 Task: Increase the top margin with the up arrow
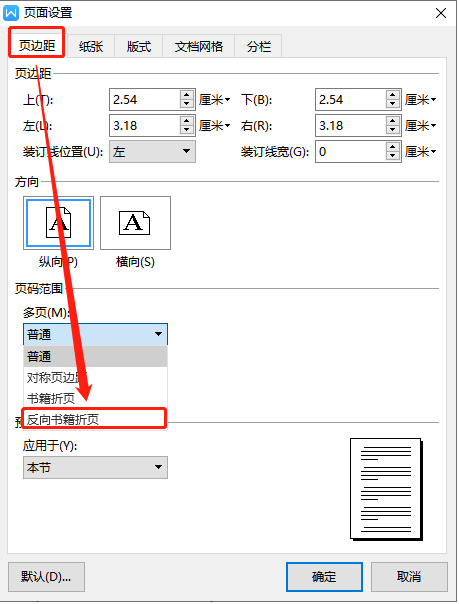pos(187,95)
